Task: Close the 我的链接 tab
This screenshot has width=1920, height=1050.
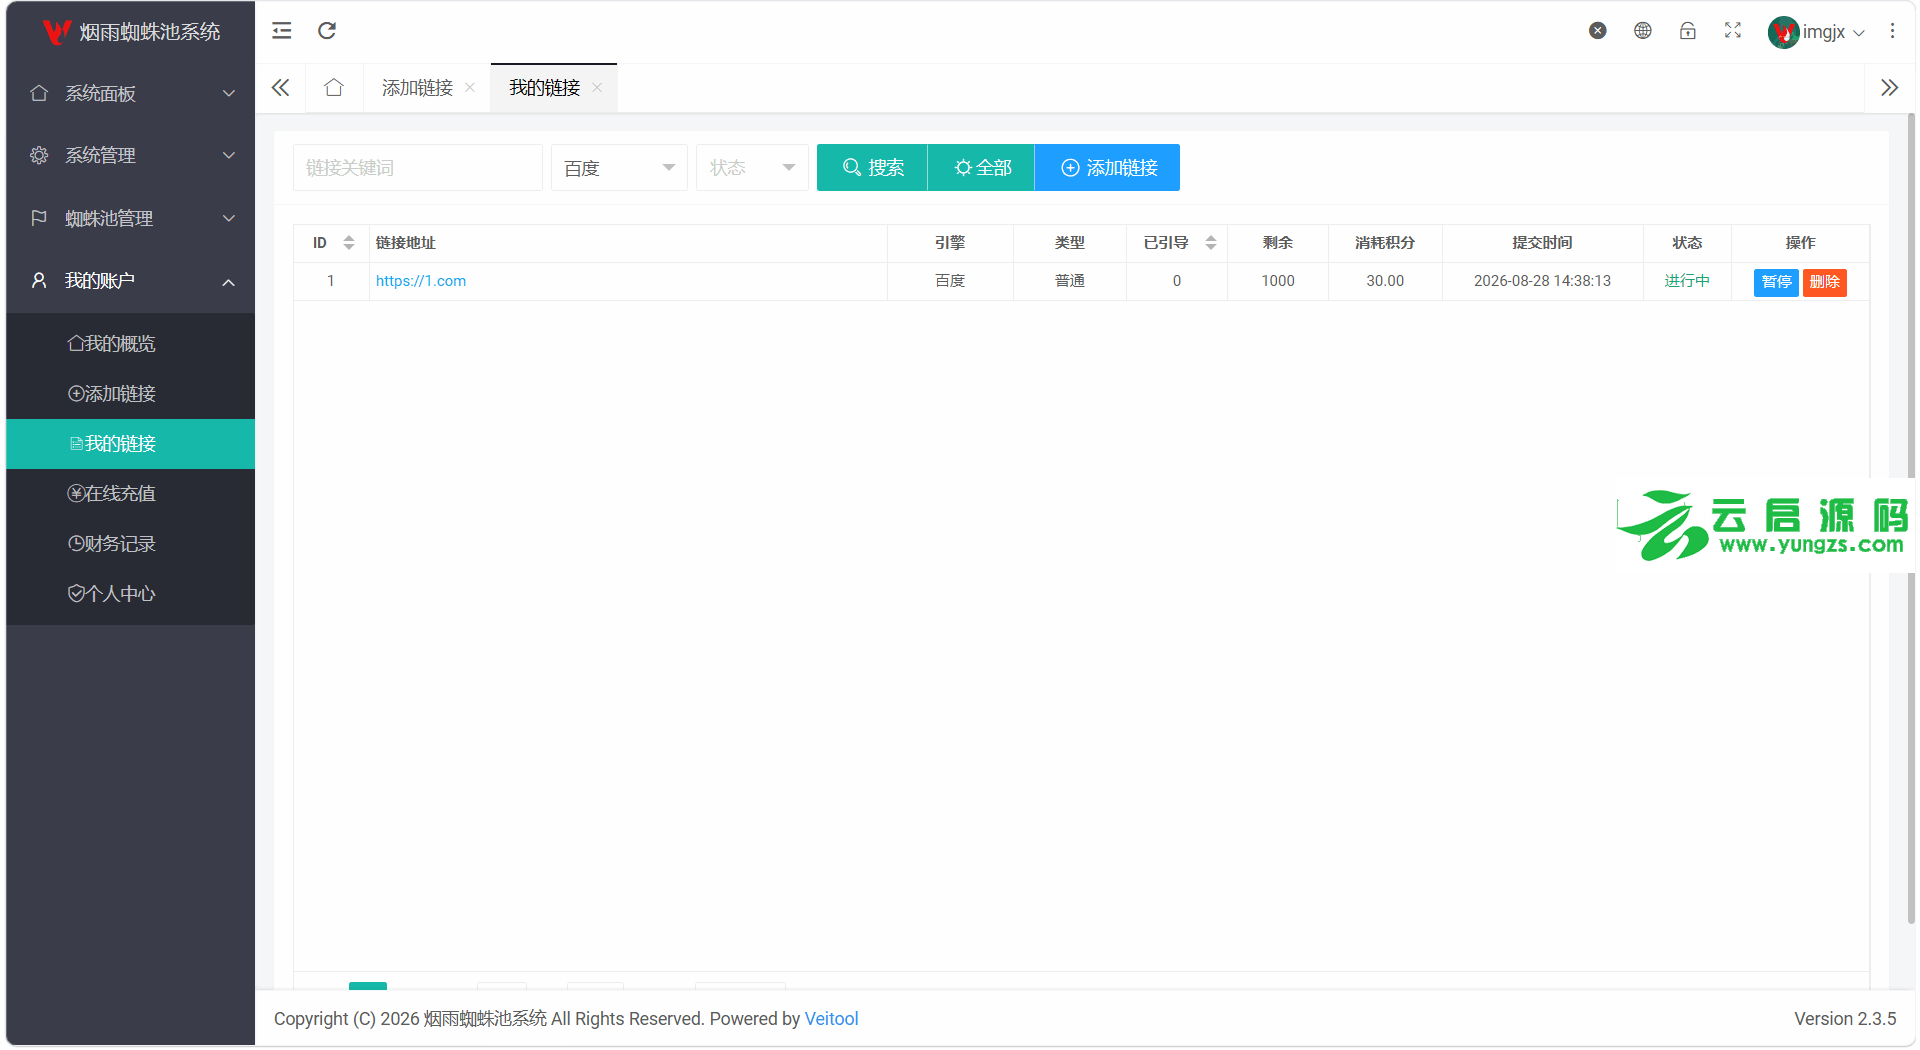Action: pos(597,88)
